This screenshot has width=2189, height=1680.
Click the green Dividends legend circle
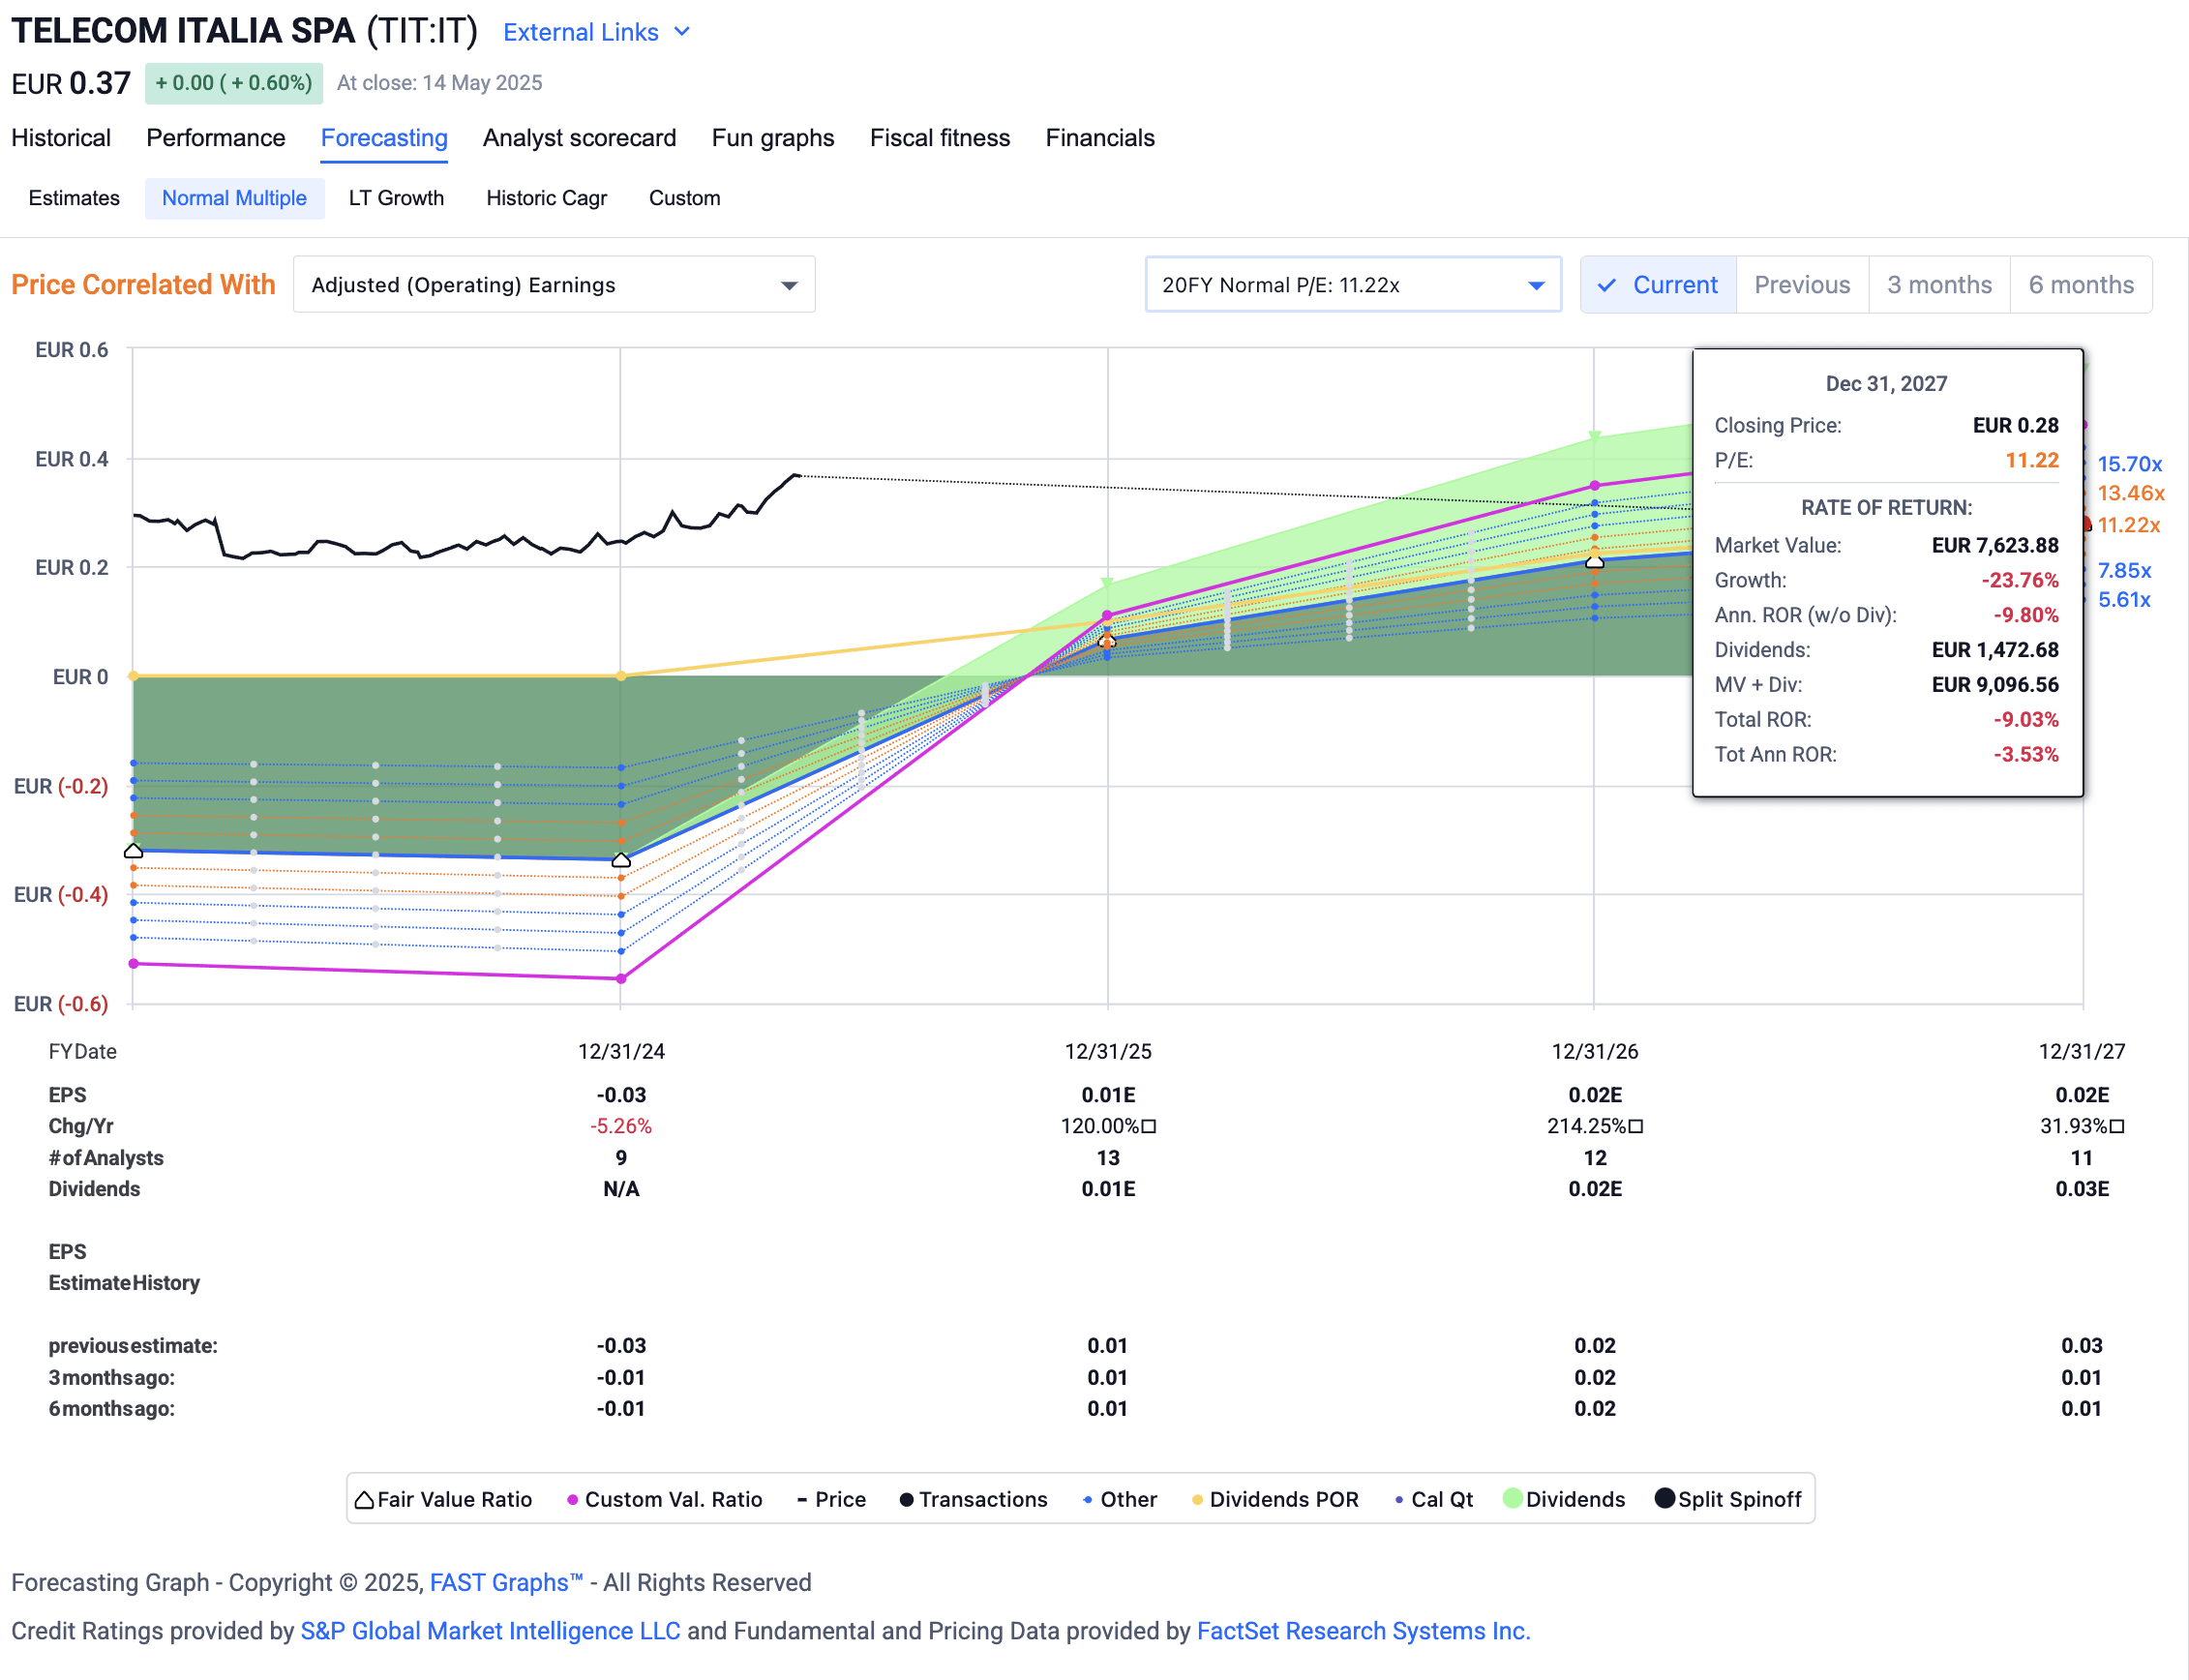(1512, 1498)
